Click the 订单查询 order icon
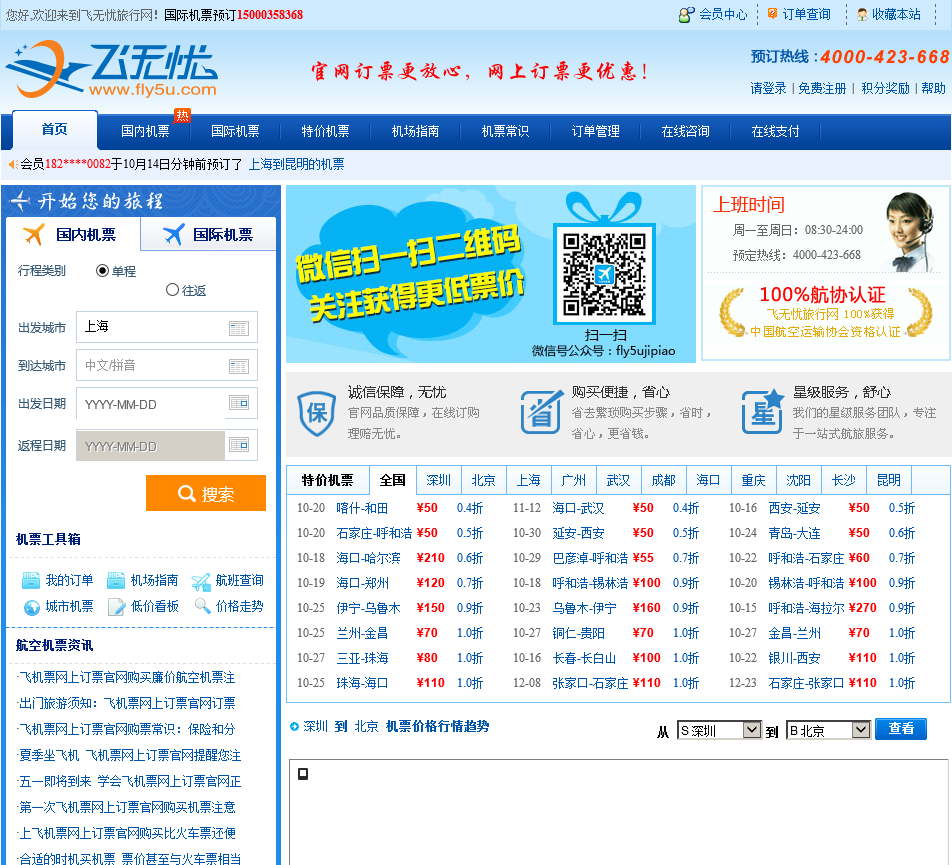Image resolution: width=952 pixels, height=865 pixels. click(x=772, y=13)
